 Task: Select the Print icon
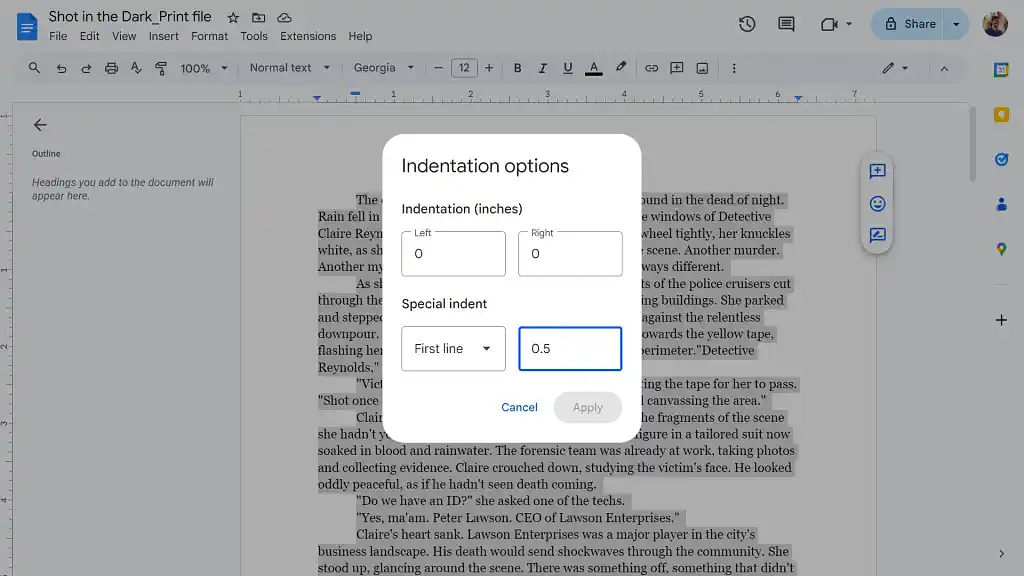coord(111,68)
